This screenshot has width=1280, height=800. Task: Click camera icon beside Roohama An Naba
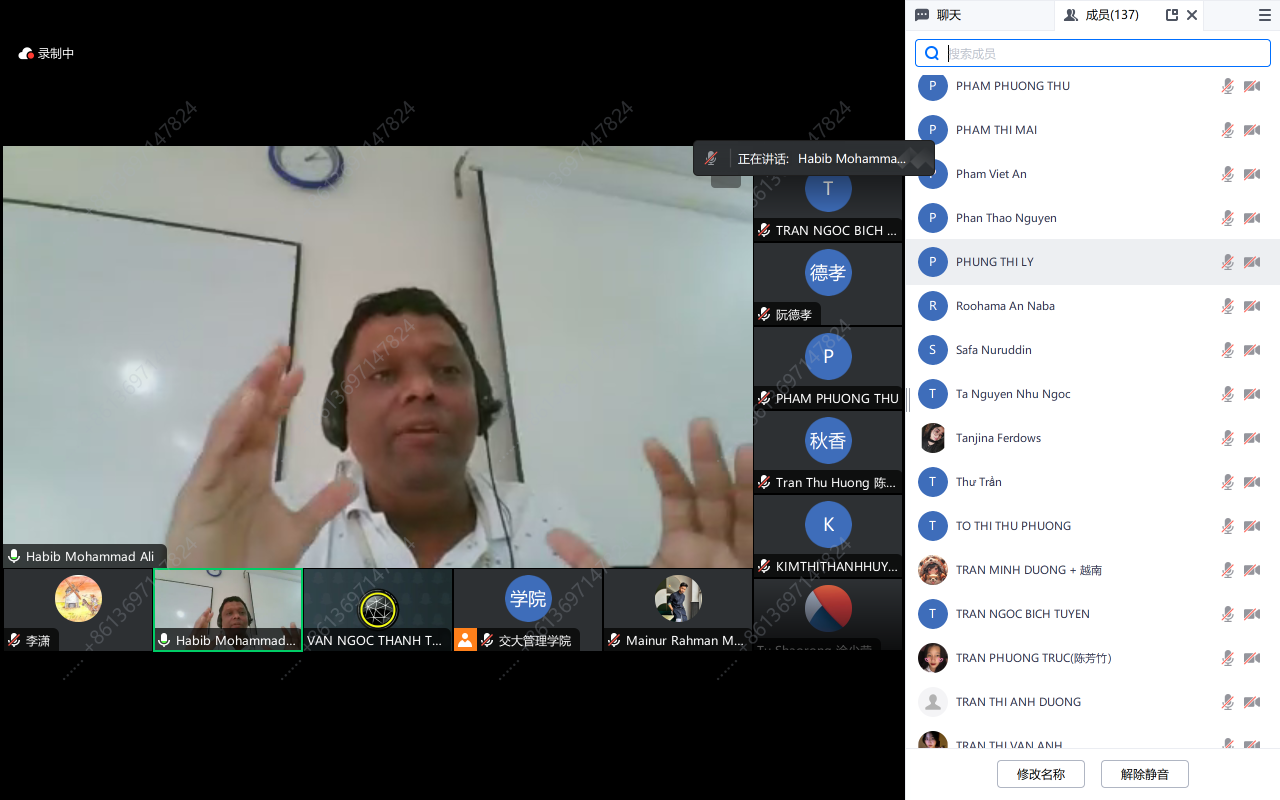(1251, 306)
